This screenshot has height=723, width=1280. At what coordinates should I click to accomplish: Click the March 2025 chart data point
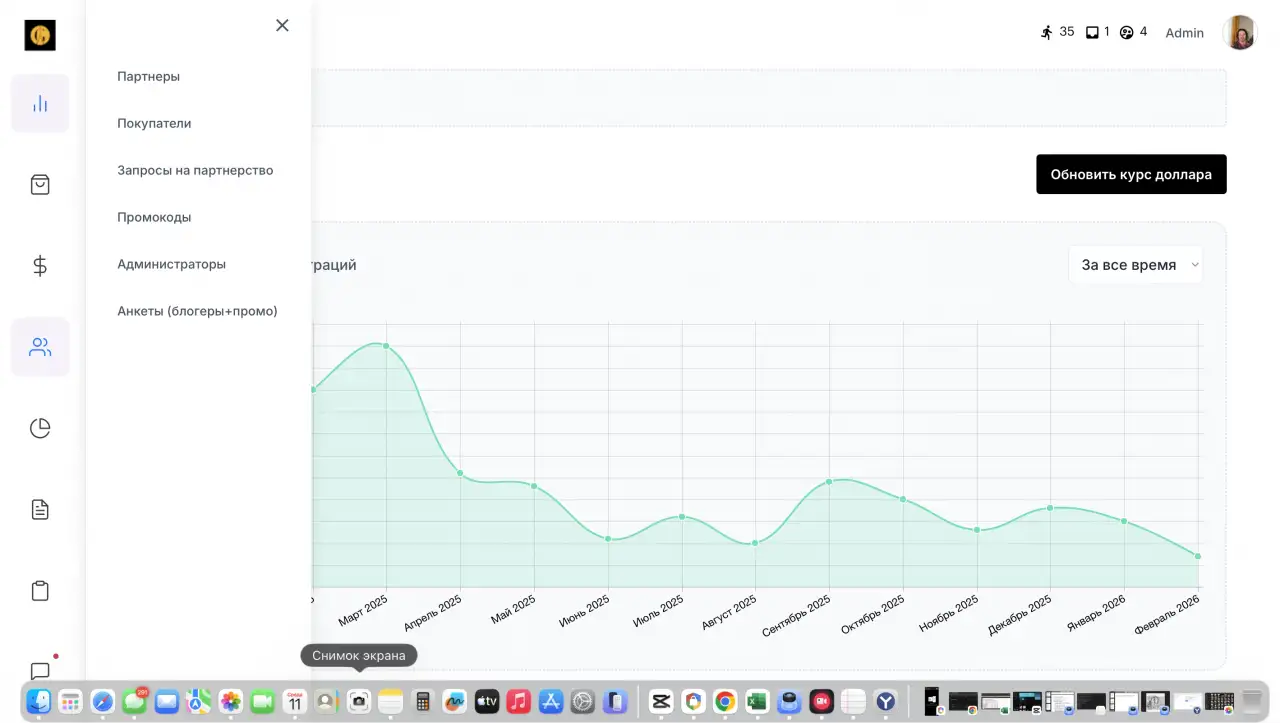coord(386,346)
